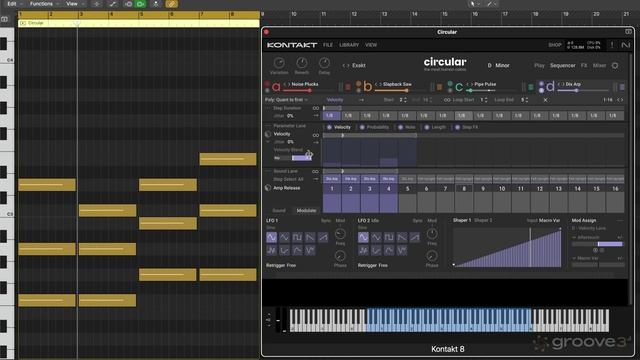Click the Variation knob in Circular
This screenshot has height=360, width=640.
[x=279, y=63]
